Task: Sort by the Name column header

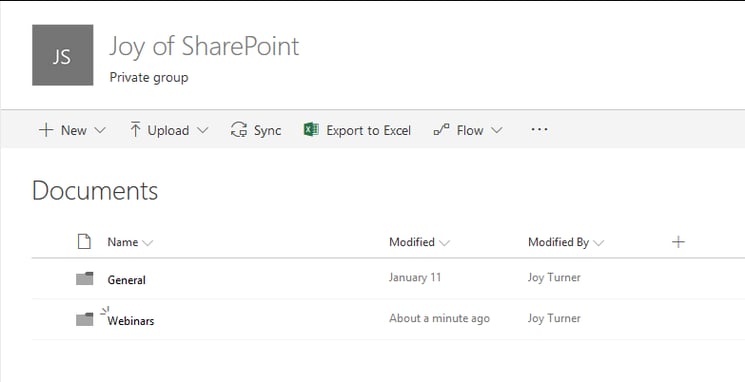Action: pos(123,242)
